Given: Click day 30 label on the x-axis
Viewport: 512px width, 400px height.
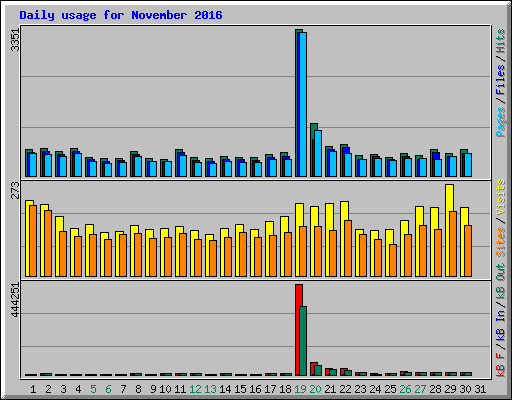Looking at the screenshot, I should (x=465, y=389).
